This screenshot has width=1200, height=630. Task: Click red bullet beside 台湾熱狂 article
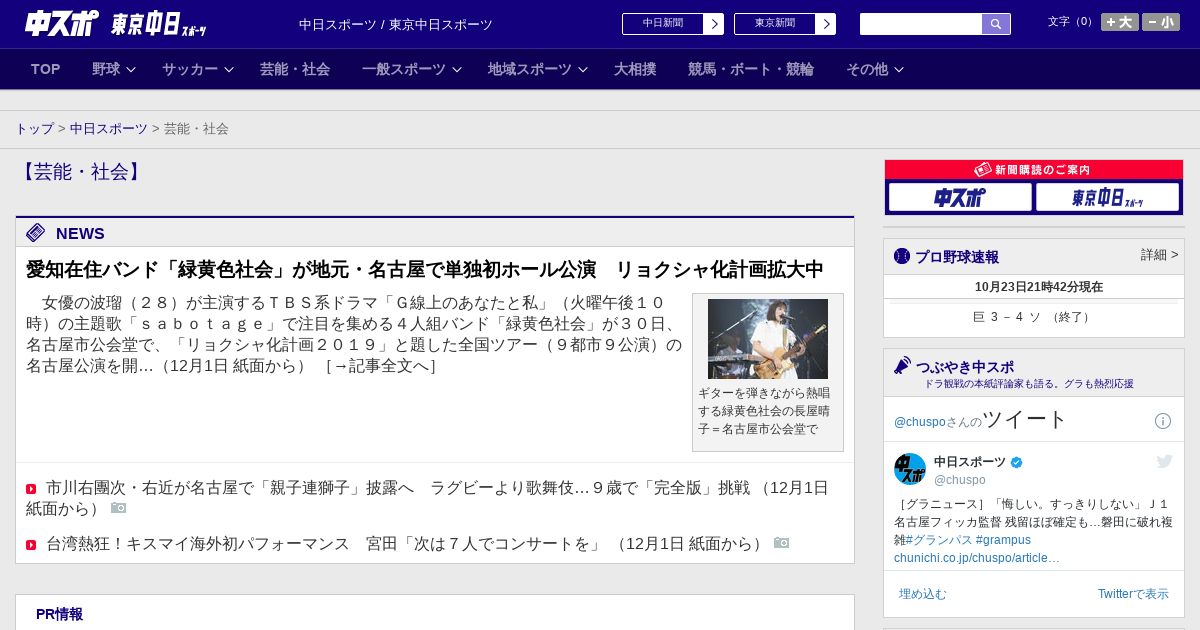(x=31, y=545)
